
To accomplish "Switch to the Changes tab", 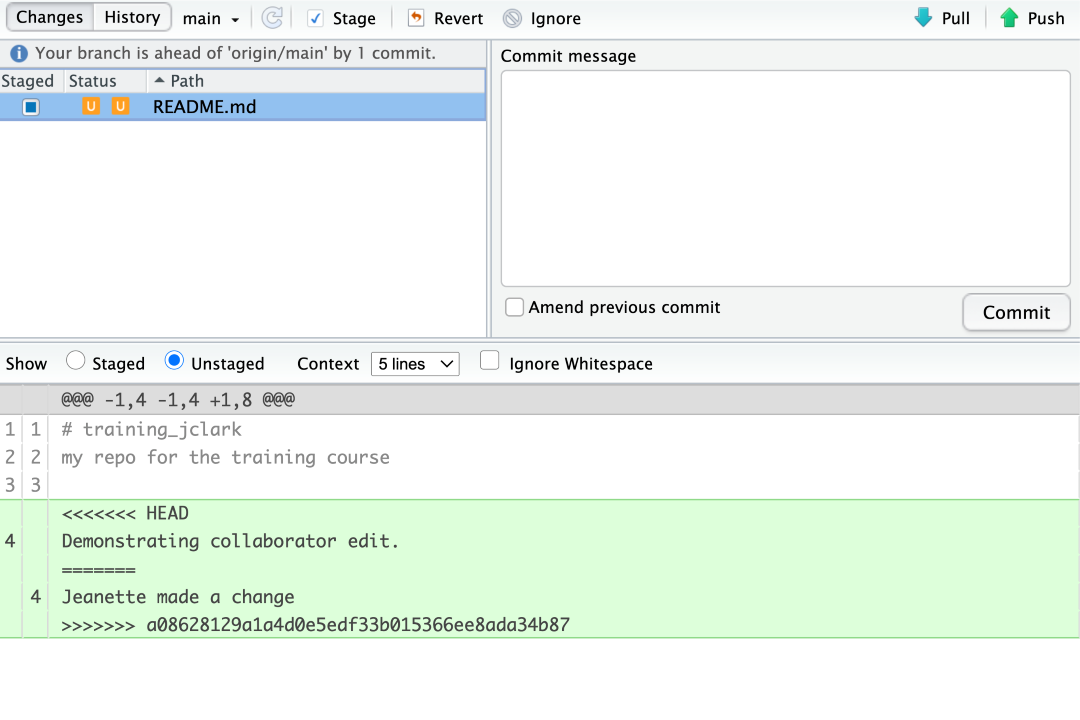I will click(50, 18).
